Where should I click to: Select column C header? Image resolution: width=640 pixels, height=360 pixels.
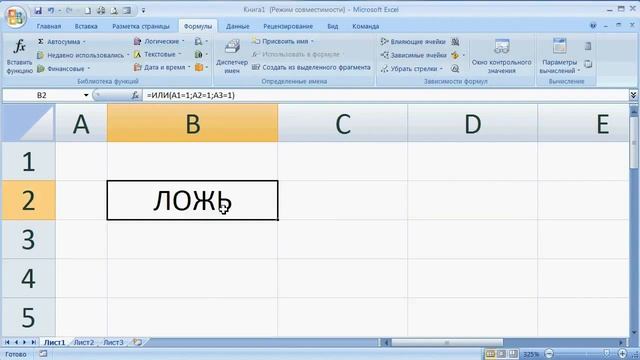(x=343, y=123)
